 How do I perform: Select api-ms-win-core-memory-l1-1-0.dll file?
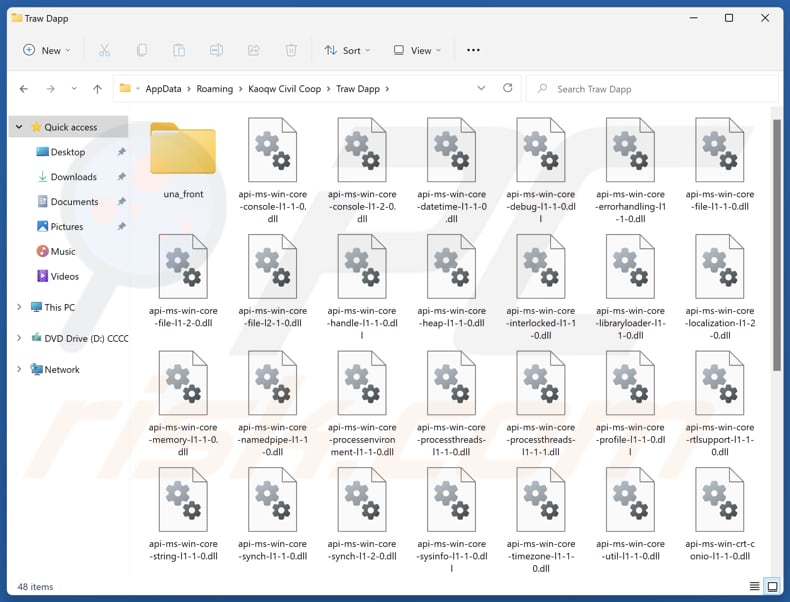[x=183, y=404]
